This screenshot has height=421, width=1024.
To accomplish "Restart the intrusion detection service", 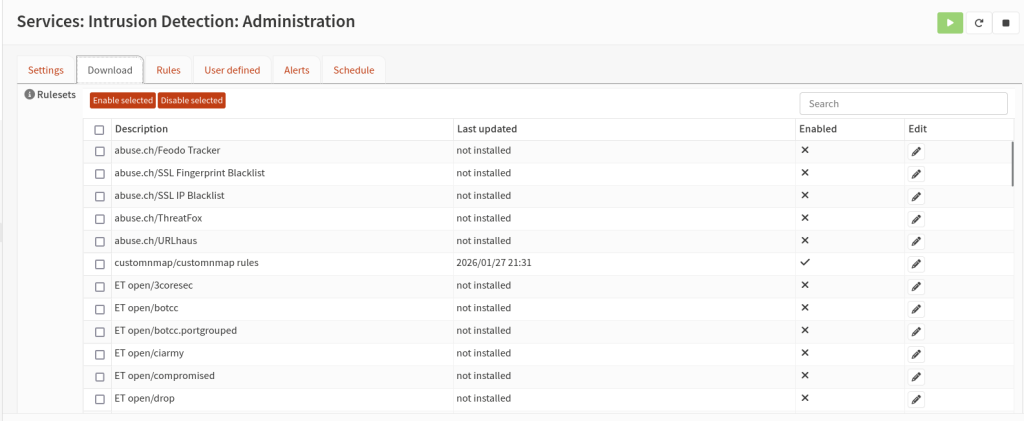I will [978, 22].
